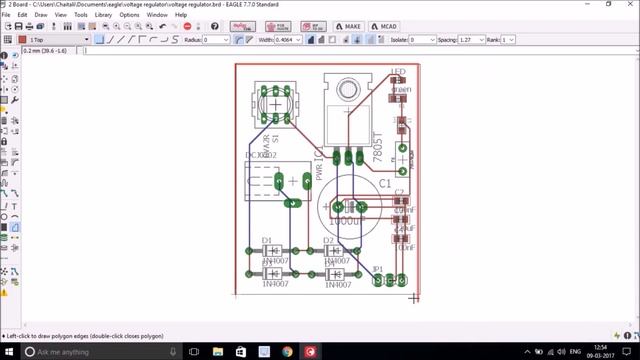Click Task View taskbar icon
Viewport: 640px width, 360px height.
coord(194,351)
